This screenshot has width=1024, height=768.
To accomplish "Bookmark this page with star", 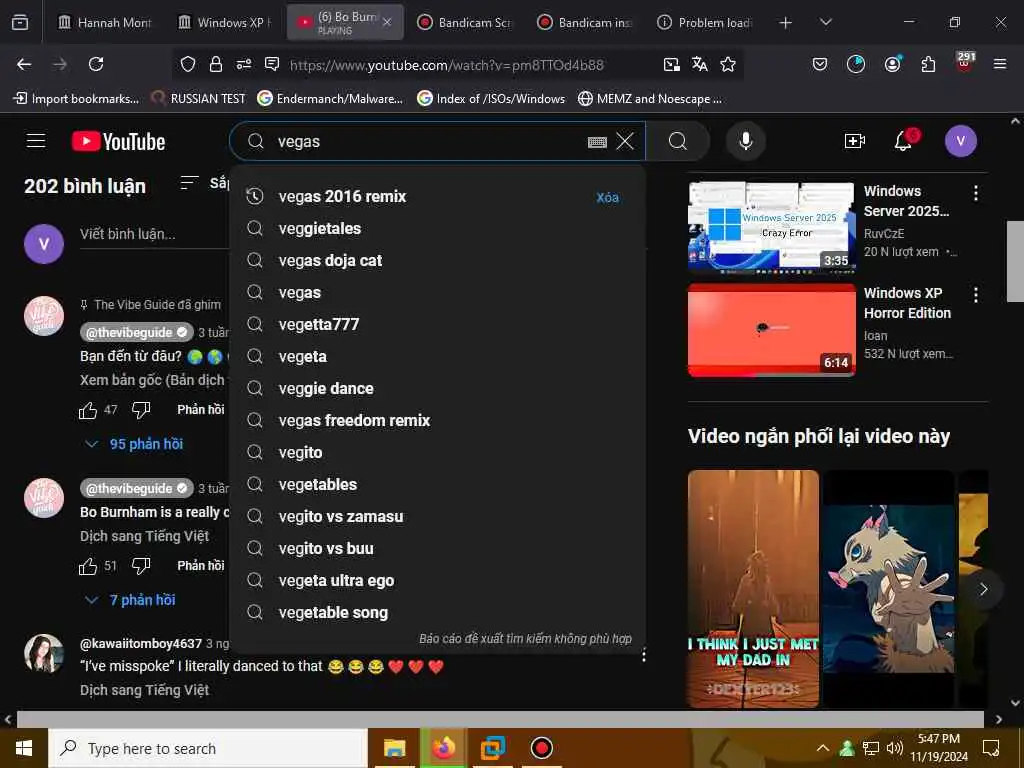I will click(x=728, y=64).
